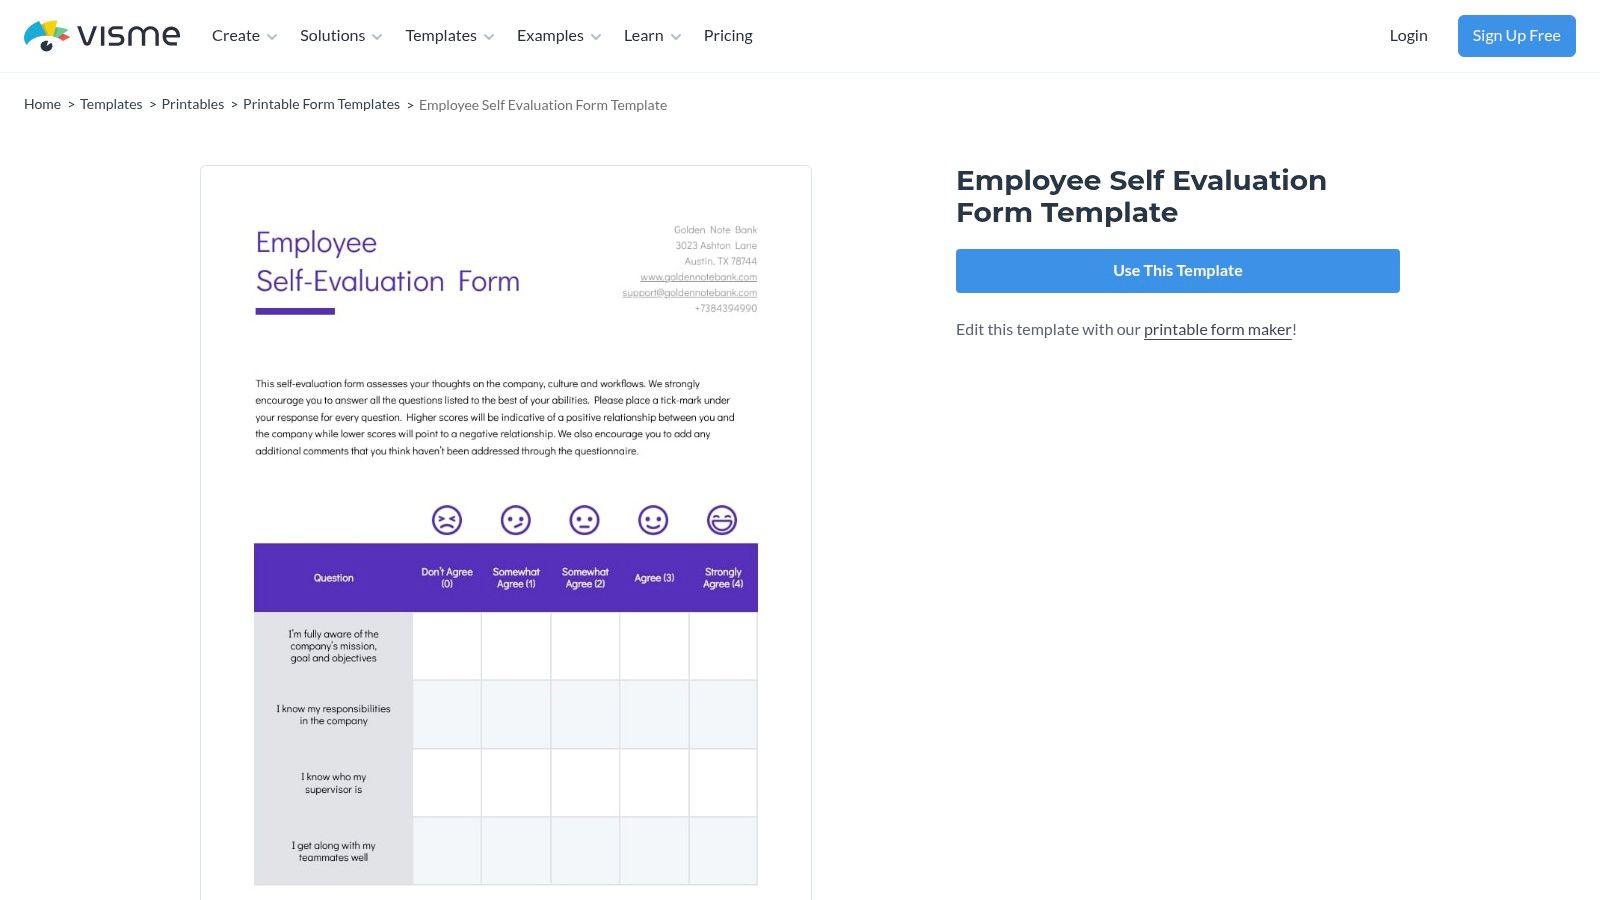The image size is (1600, 900).
Task: Click the 'Question' table header
Action: 333,578
